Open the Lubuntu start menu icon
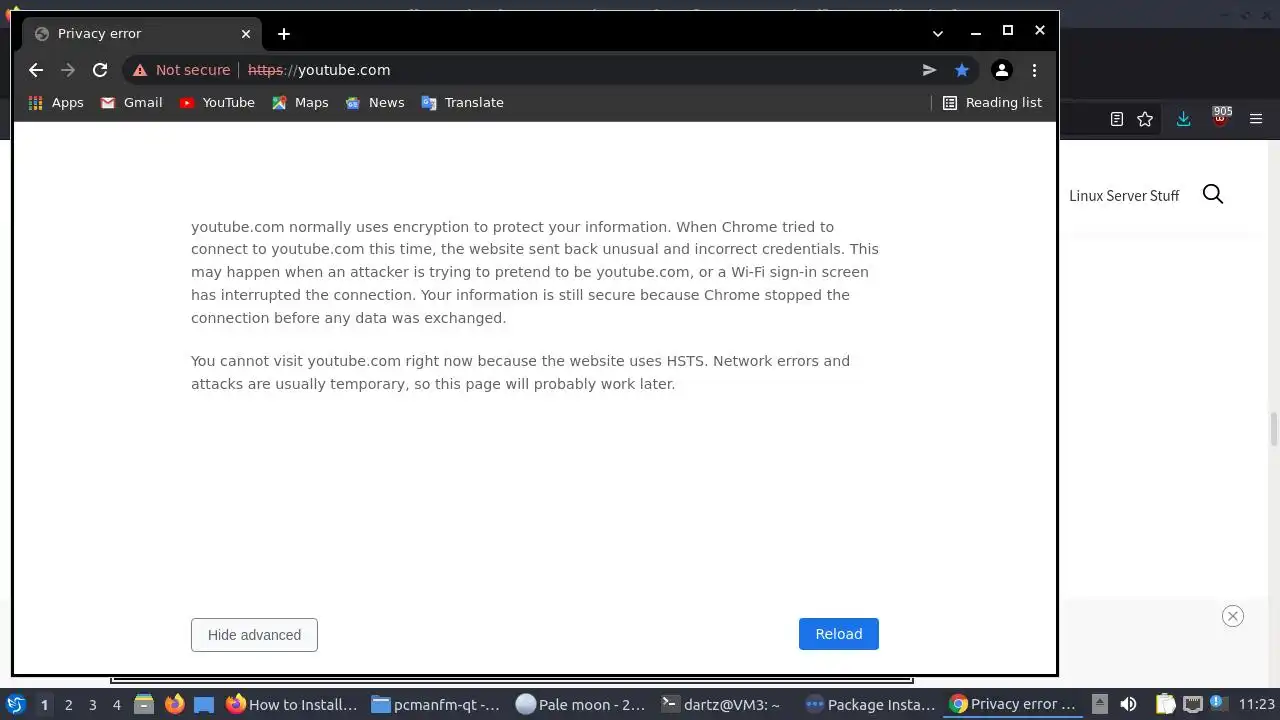Screen dimensions: 1280x720 pyautogui.click(x=15, y=704)
